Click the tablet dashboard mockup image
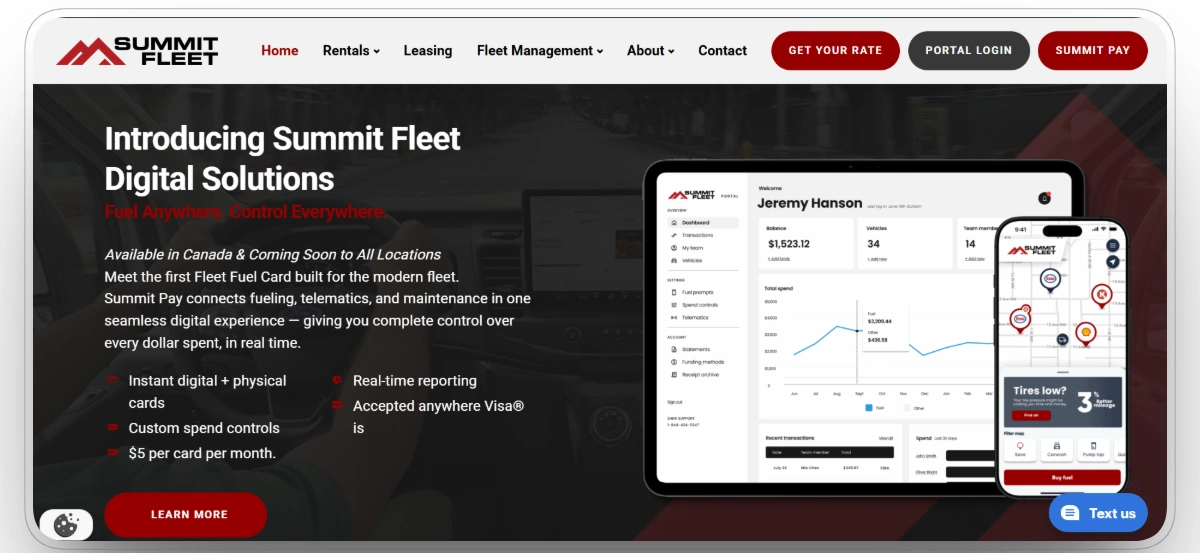 [x=820, y=328]
